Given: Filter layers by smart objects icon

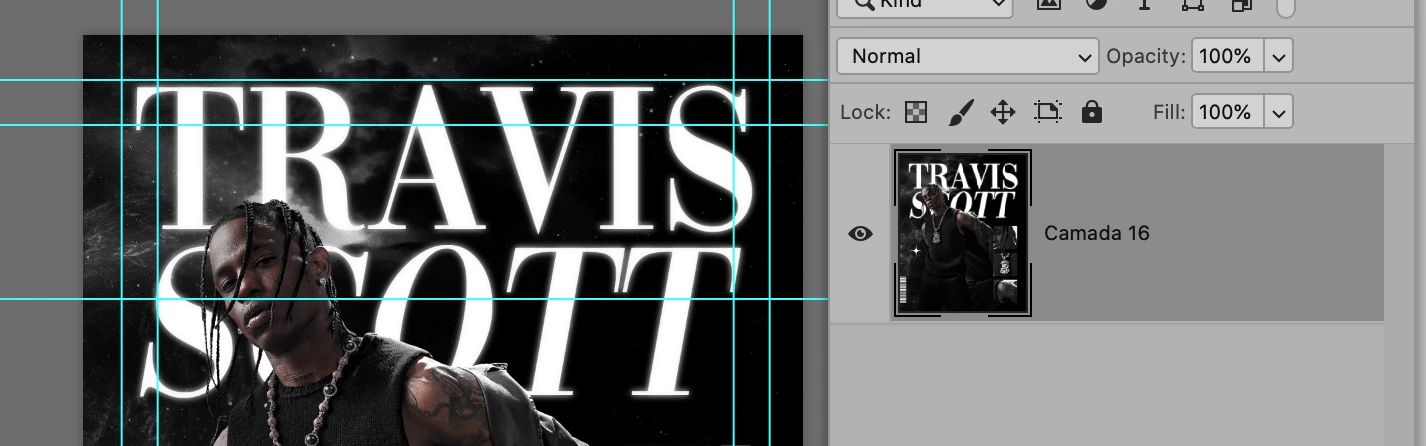Looking at the screenshot, I should [x=1241, y=4].
